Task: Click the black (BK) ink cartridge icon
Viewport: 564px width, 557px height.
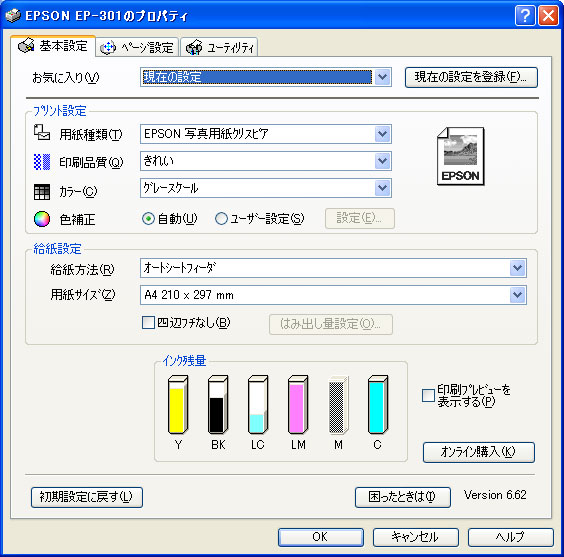Action: click(218, 405)
